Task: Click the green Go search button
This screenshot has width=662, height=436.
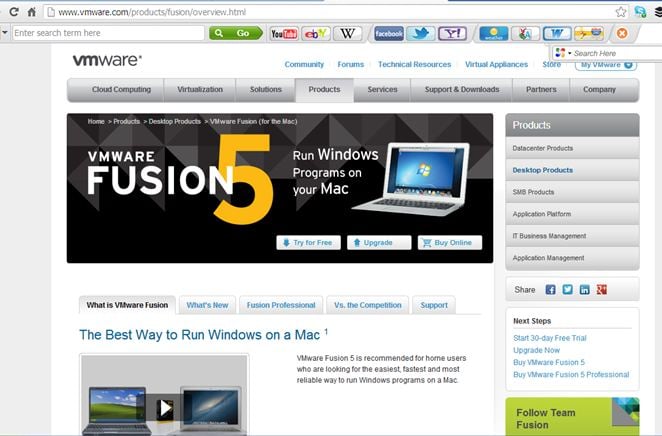Action: (236, 33)
